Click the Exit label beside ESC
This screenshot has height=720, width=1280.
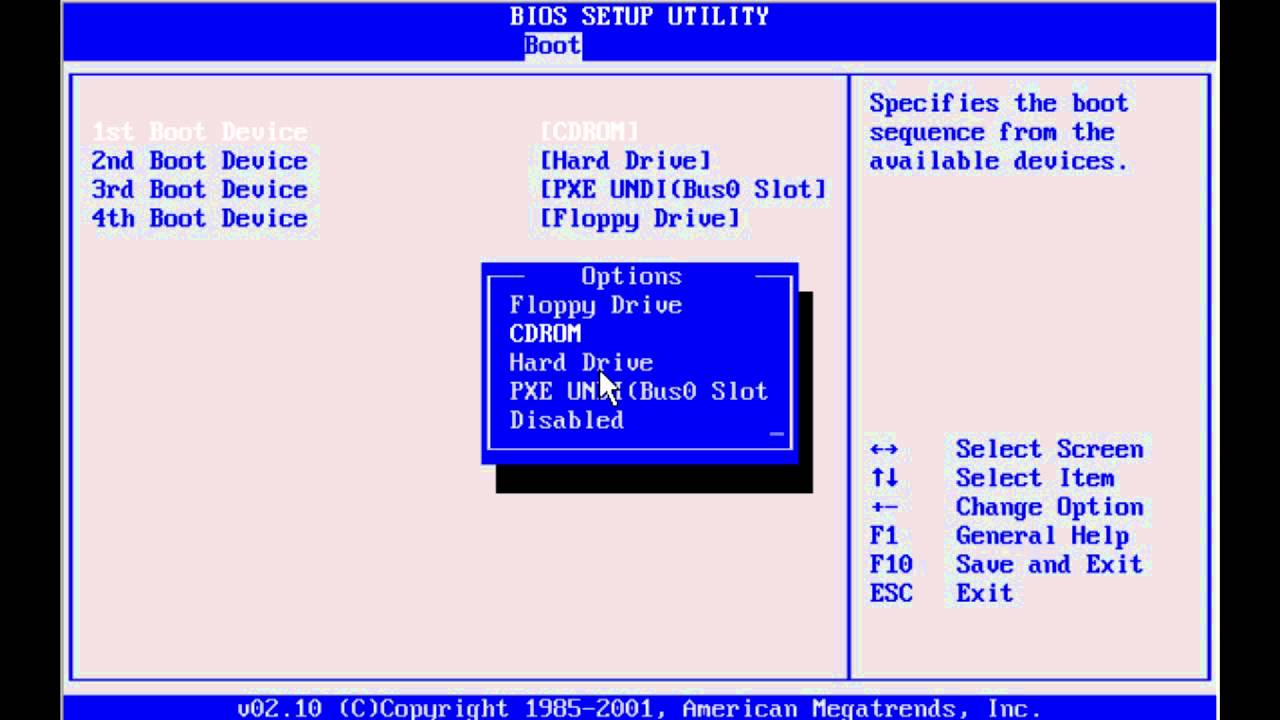(984, 594)
